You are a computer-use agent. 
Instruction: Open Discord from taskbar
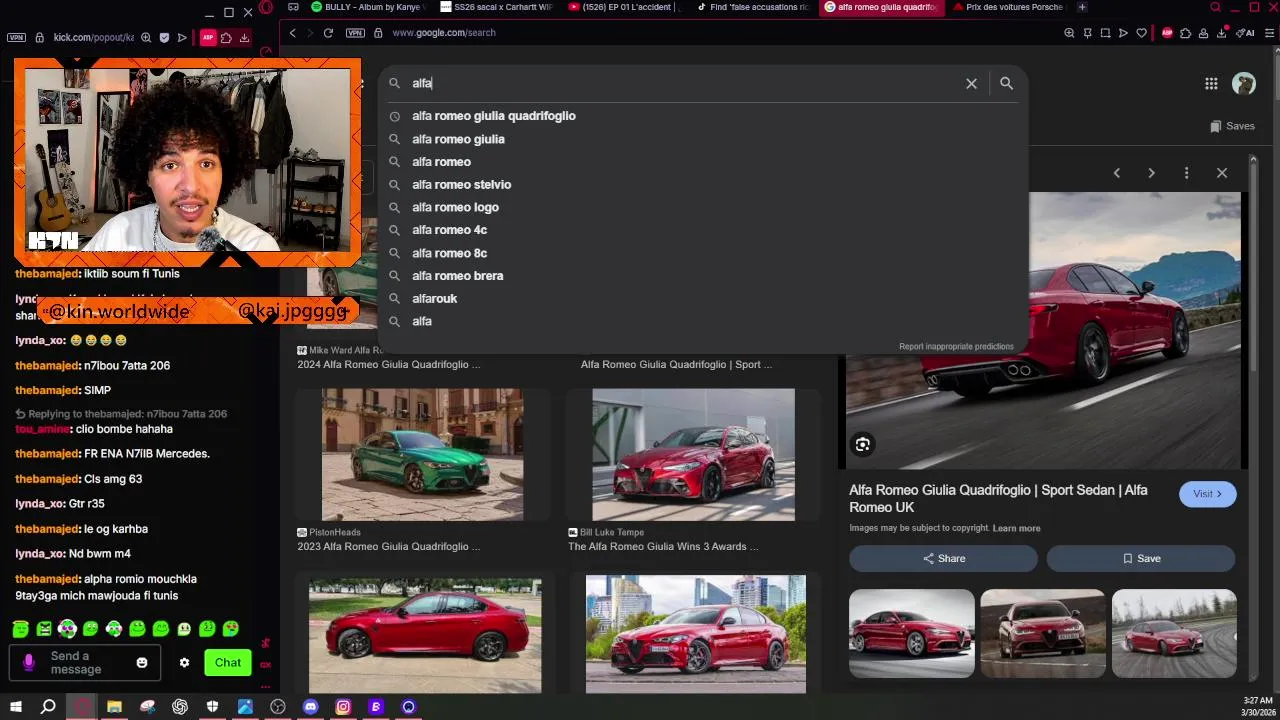tap(310, 707)
